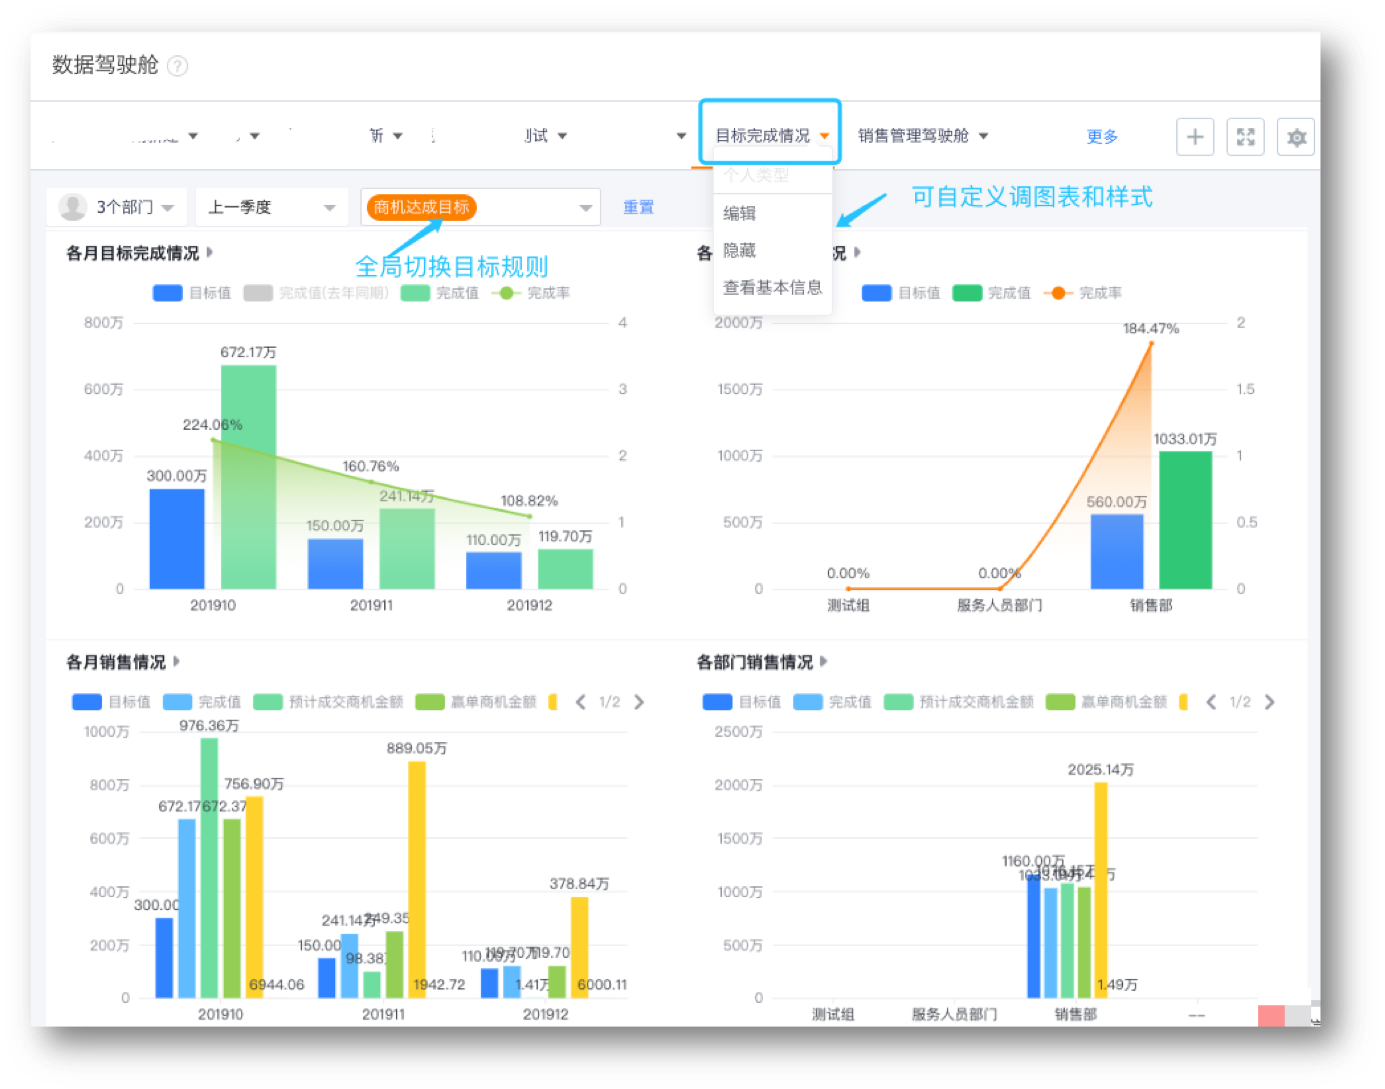This screenshot has width=1385, height=1089.
Task: Toggle 赢单商机金额 legend in 各月销售情况 chart
Action: pyautogui.click(x=476, y=702)
